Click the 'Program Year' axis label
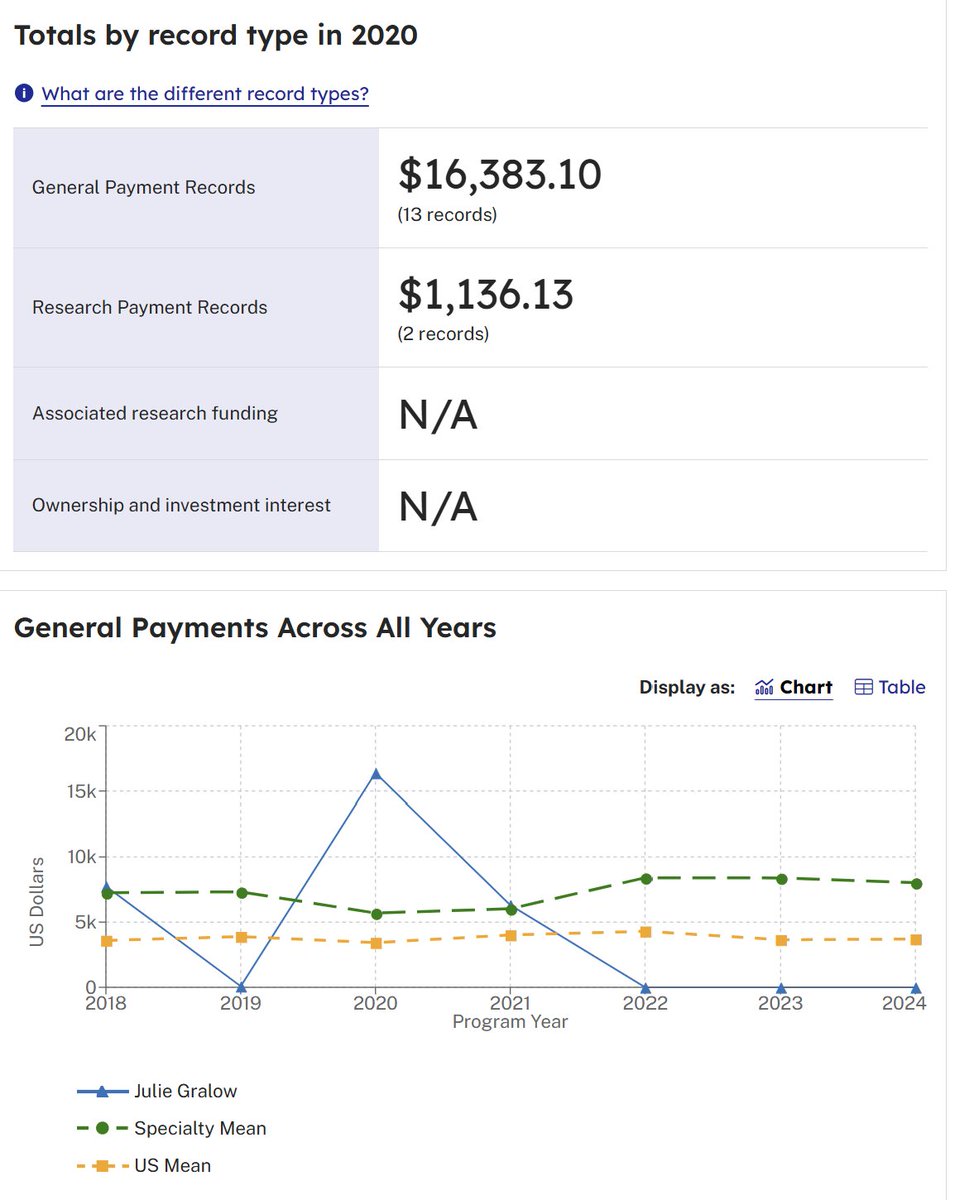The height and width of the screenshot is (1200, 974). coord(510,1022)
